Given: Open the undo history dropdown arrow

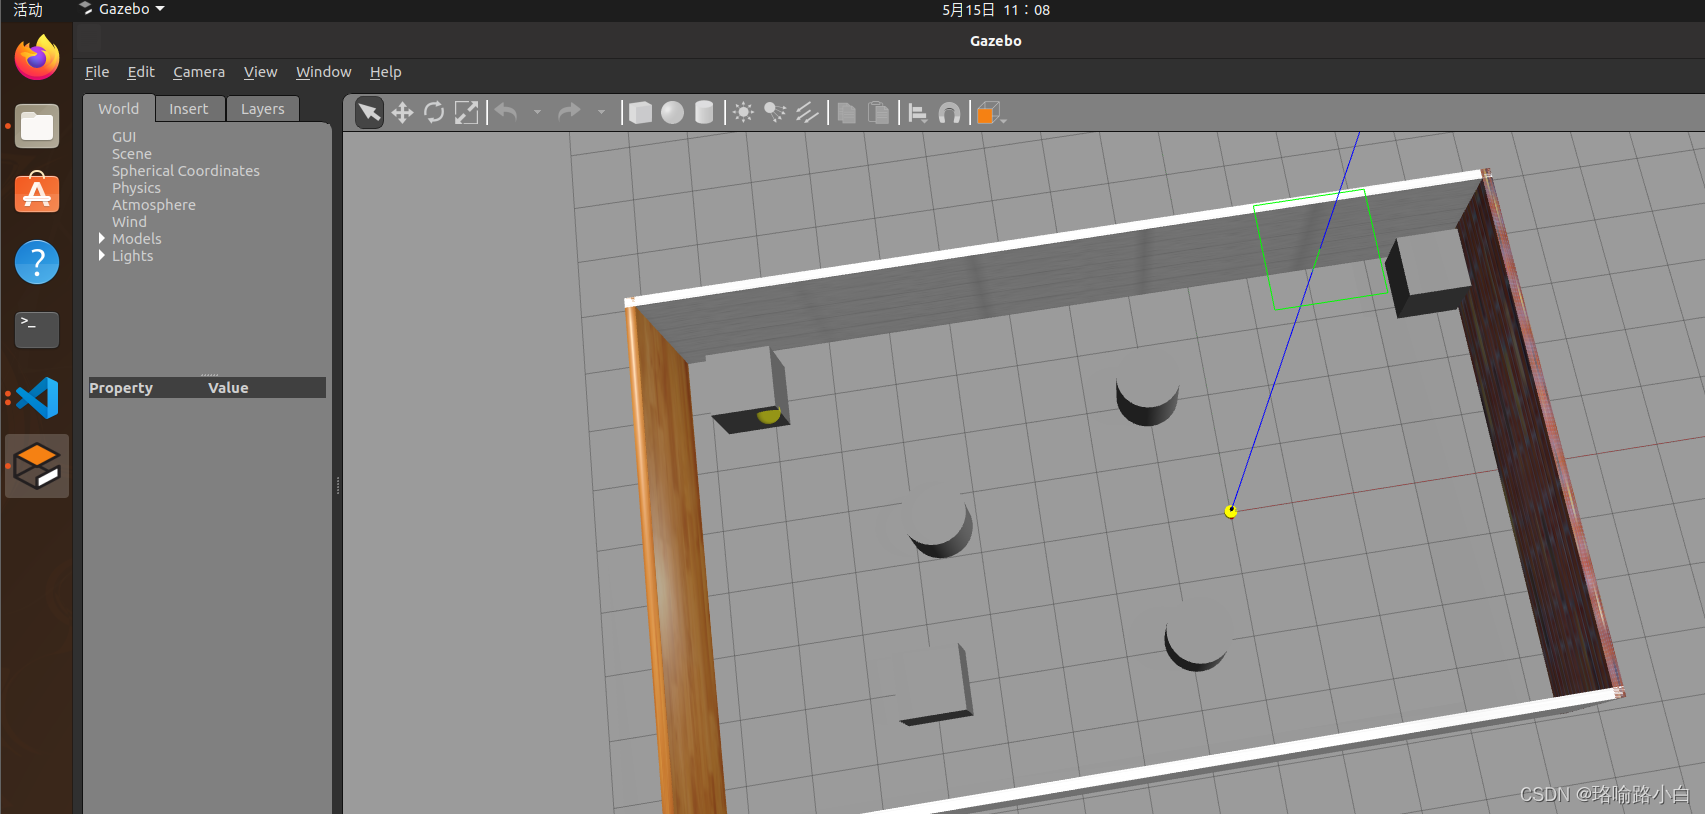Looking at the screenshot, I should (537, 112).
